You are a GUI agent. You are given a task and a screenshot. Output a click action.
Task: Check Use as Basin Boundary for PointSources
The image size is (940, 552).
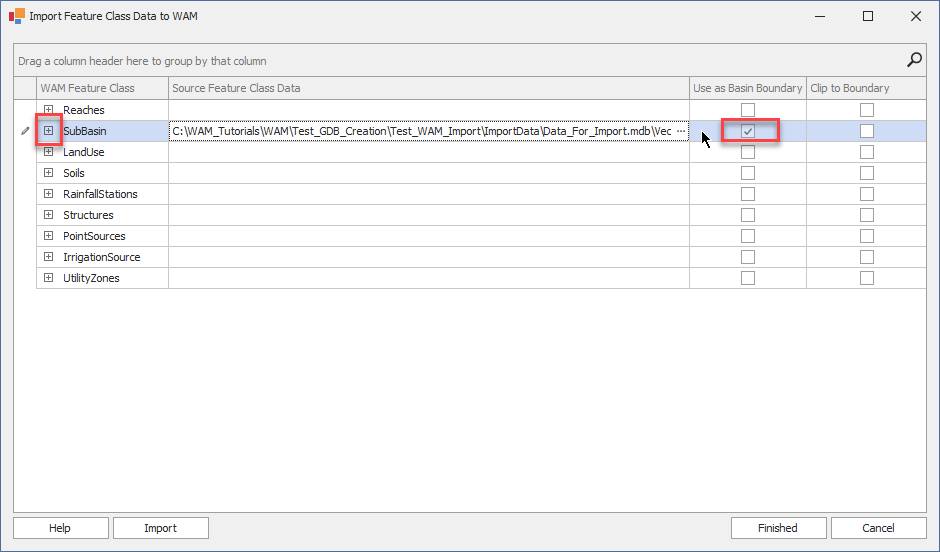[748, 236]
